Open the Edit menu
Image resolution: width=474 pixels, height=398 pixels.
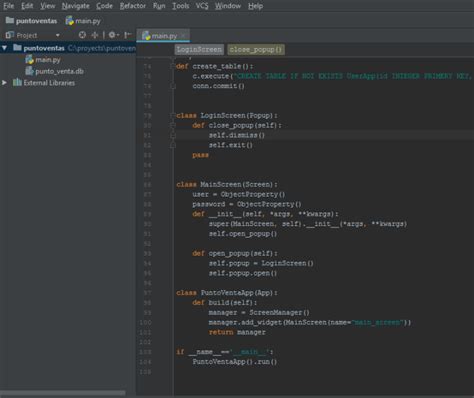[27, 6]
